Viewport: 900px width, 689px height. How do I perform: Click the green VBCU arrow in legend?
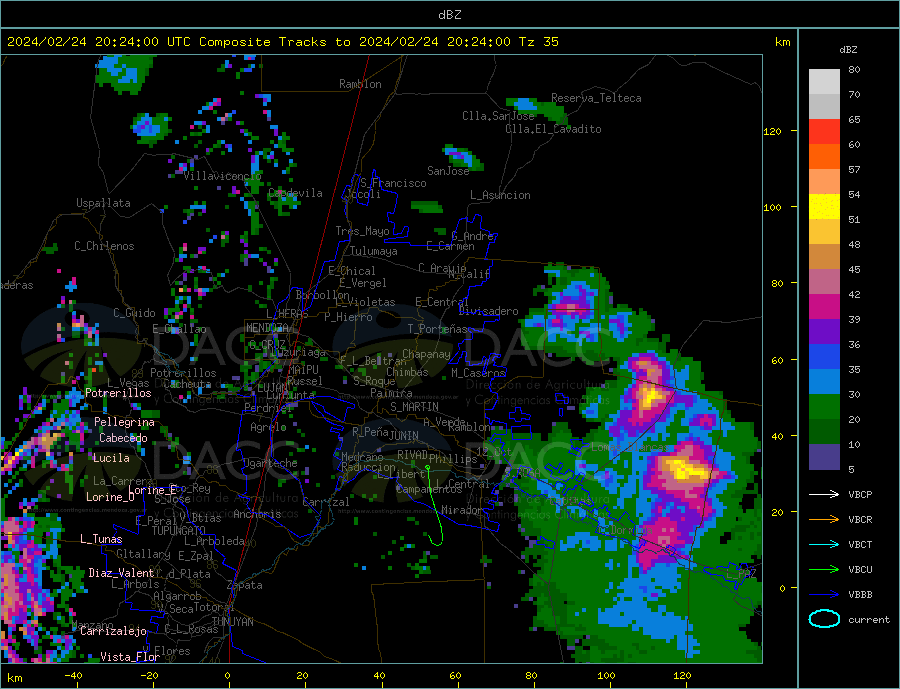[x=824, y=570]
